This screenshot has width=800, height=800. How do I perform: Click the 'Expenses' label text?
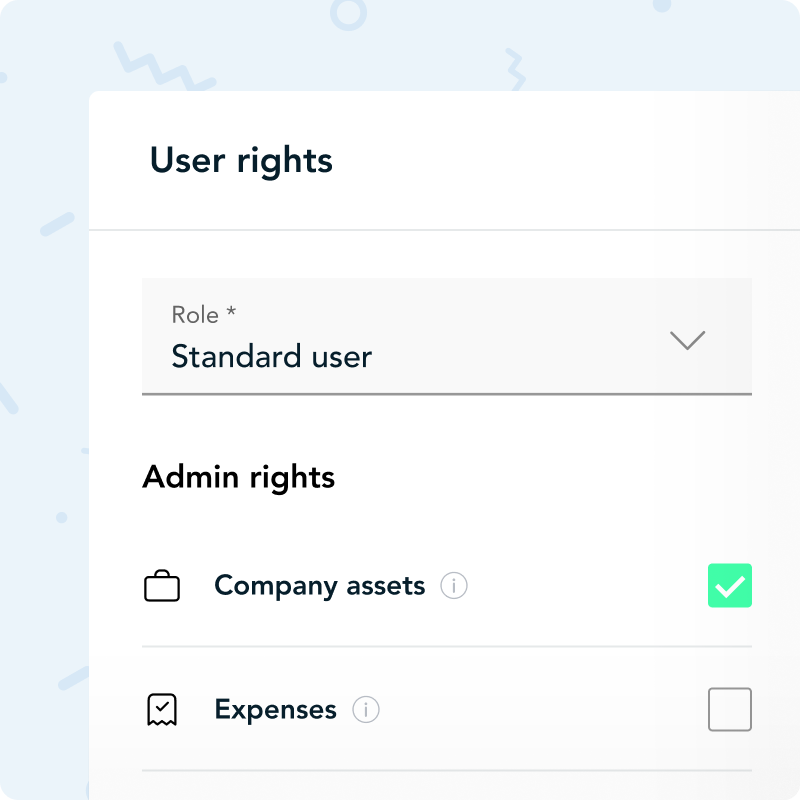pos(275,710)
